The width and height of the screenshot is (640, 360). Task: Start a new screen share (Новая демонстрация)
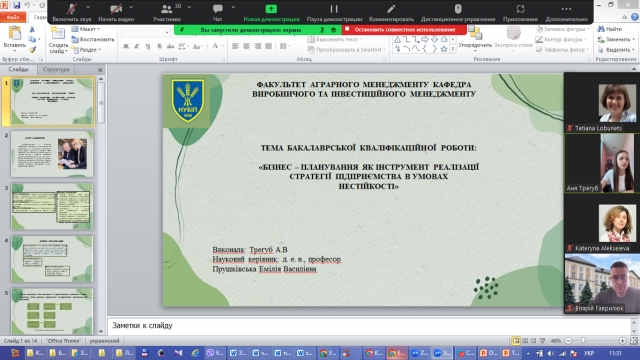(271, 12)
